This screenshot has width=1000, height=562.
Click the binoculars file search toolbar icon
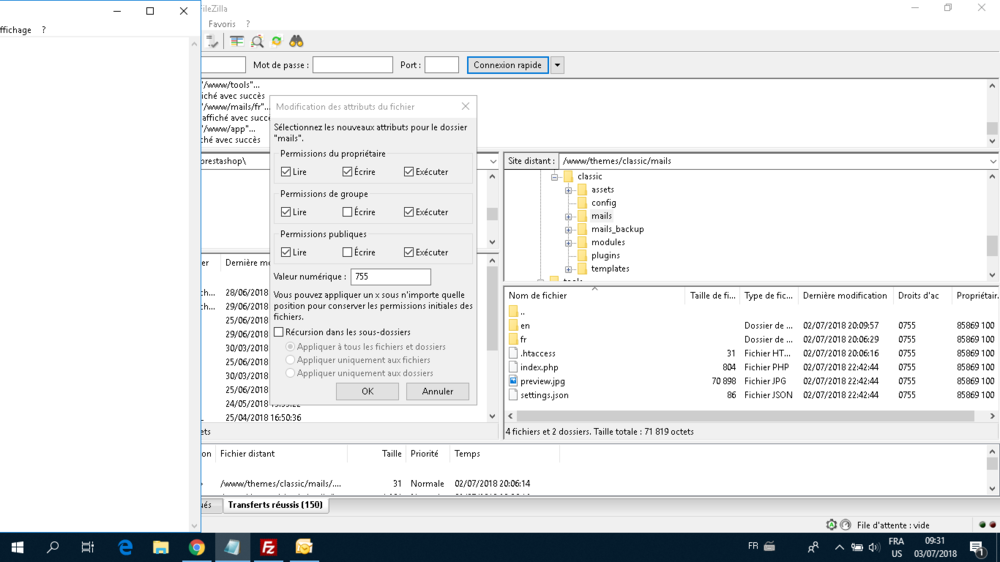tap(296, 41)
